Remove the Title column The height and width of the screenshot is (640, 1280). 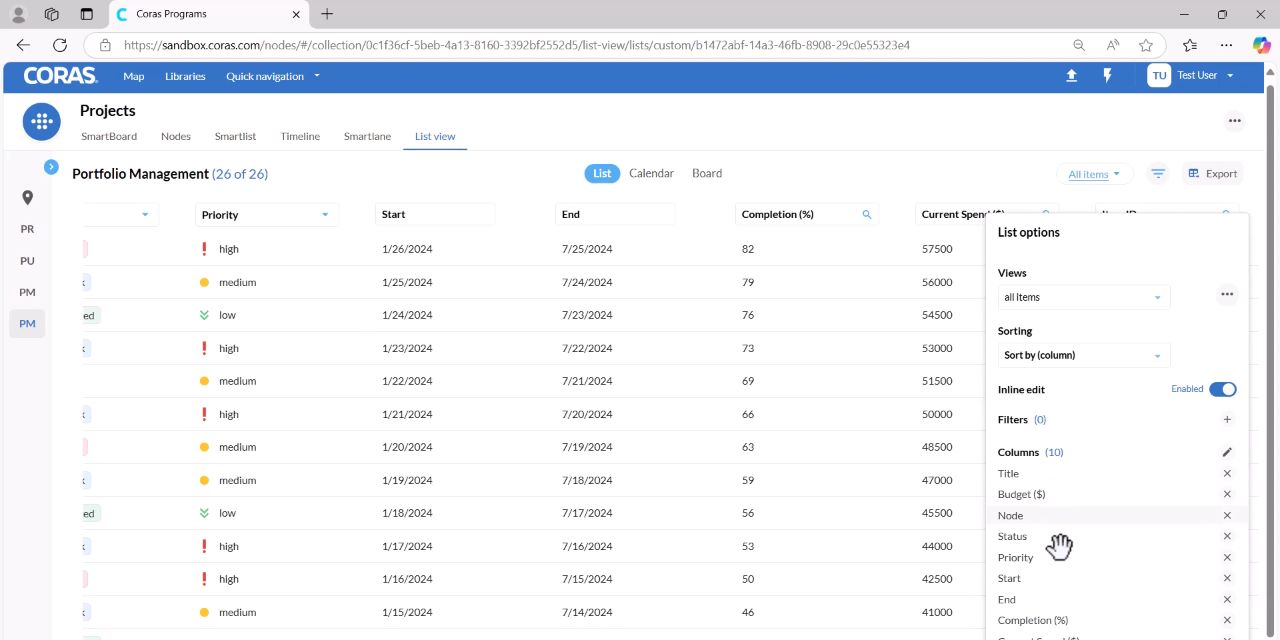(1227, 474)
